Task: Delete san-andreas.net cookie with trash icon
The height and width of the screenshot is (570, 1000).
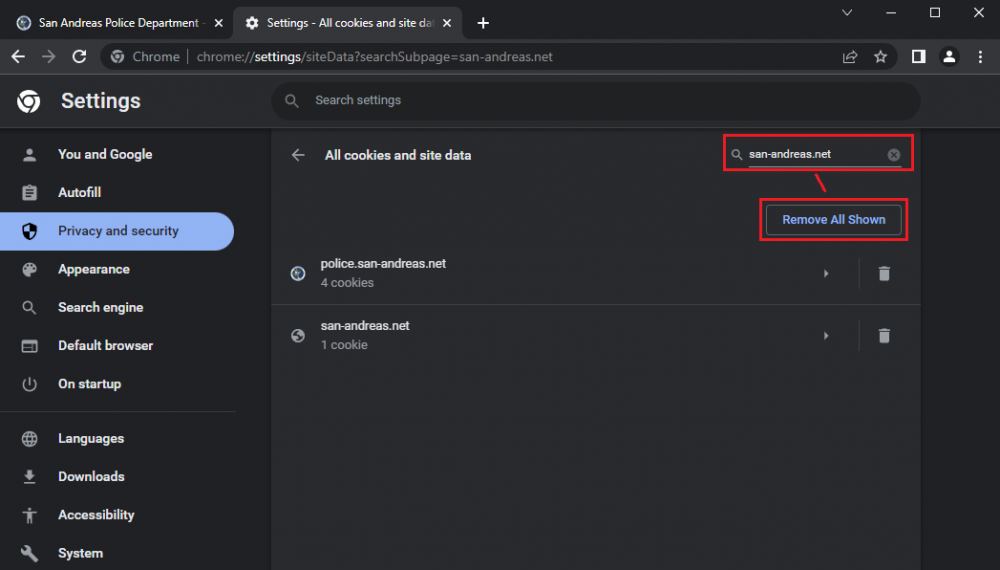Action: click(x=884, y=335)
